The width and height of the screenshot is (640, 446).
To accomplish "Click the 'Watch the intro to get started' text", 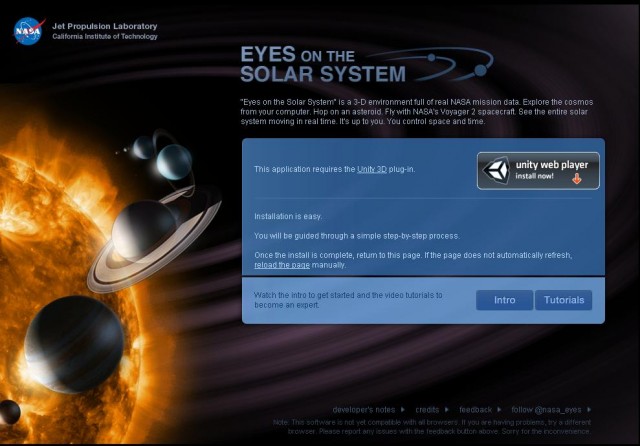I will click(348, 300).
